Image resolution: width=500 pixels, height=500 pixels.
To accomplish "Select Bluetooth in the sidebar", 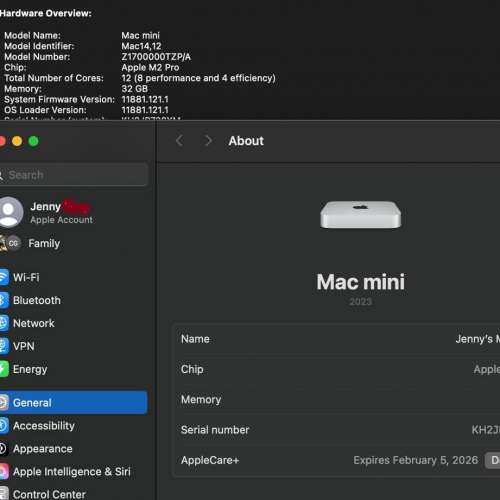I will click(x=73, y=300).
